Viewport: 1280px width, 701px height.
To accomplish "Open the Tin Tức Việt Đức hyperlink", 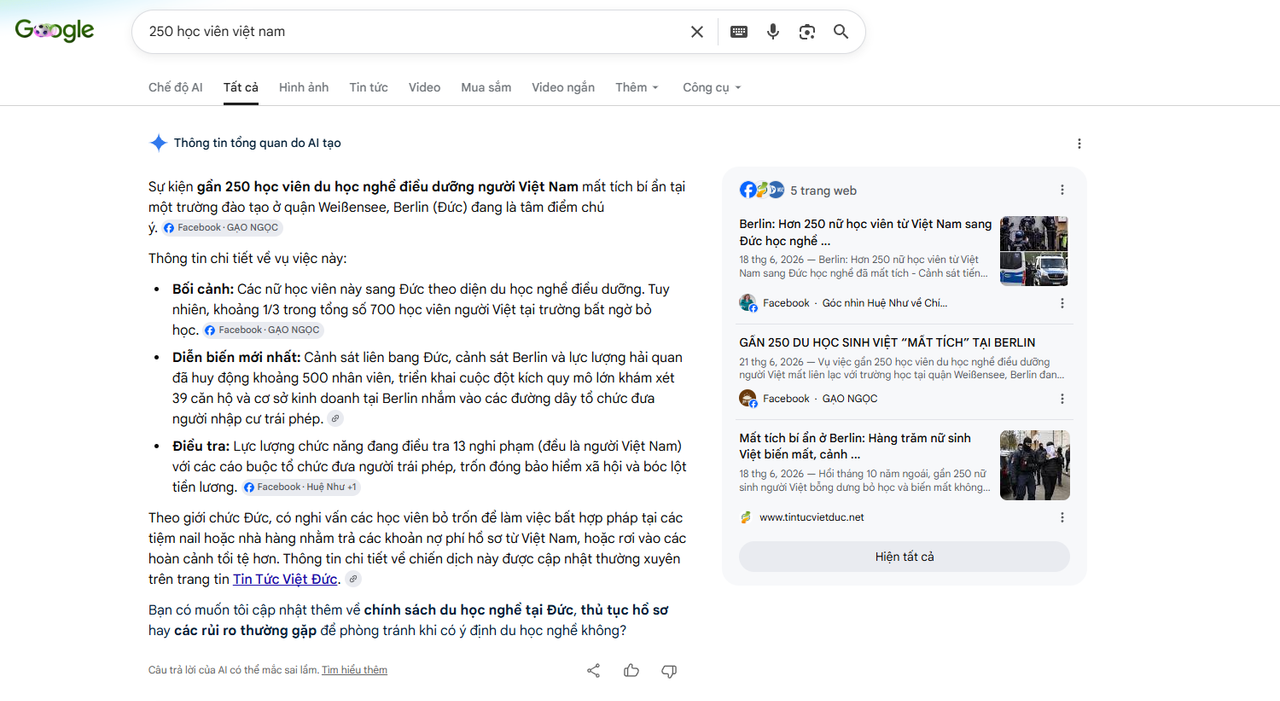I will (286, 579).
